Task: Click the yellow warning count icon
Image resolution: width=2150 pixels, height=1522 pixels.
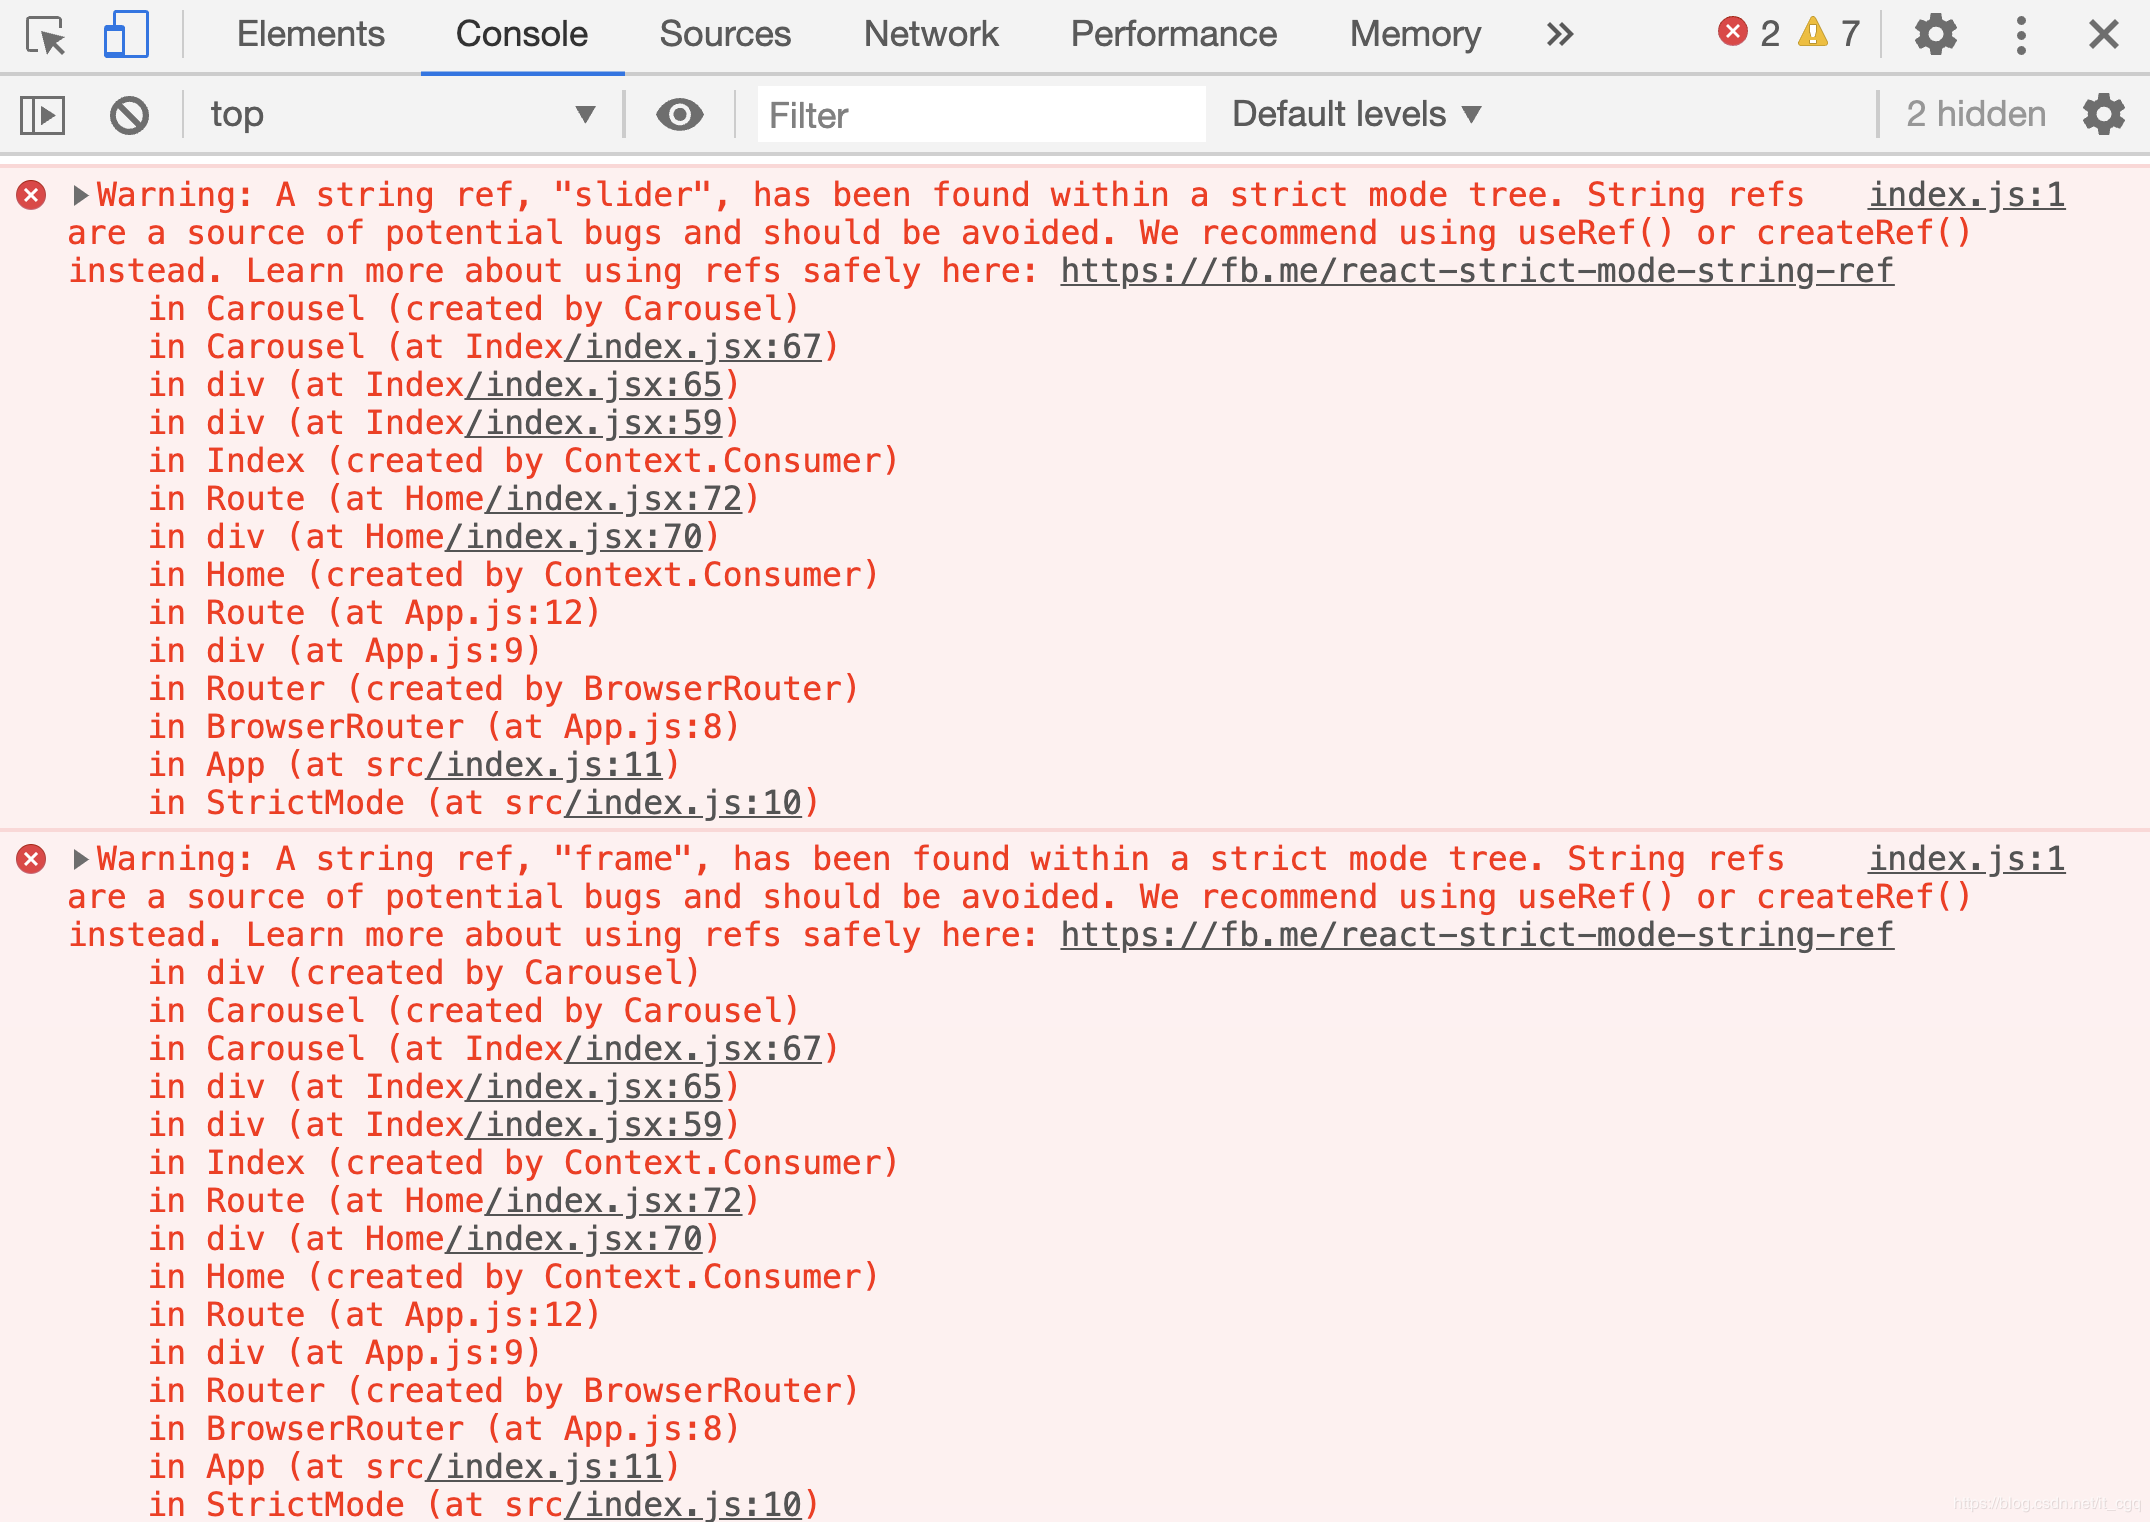Action: pos(1813,33)
